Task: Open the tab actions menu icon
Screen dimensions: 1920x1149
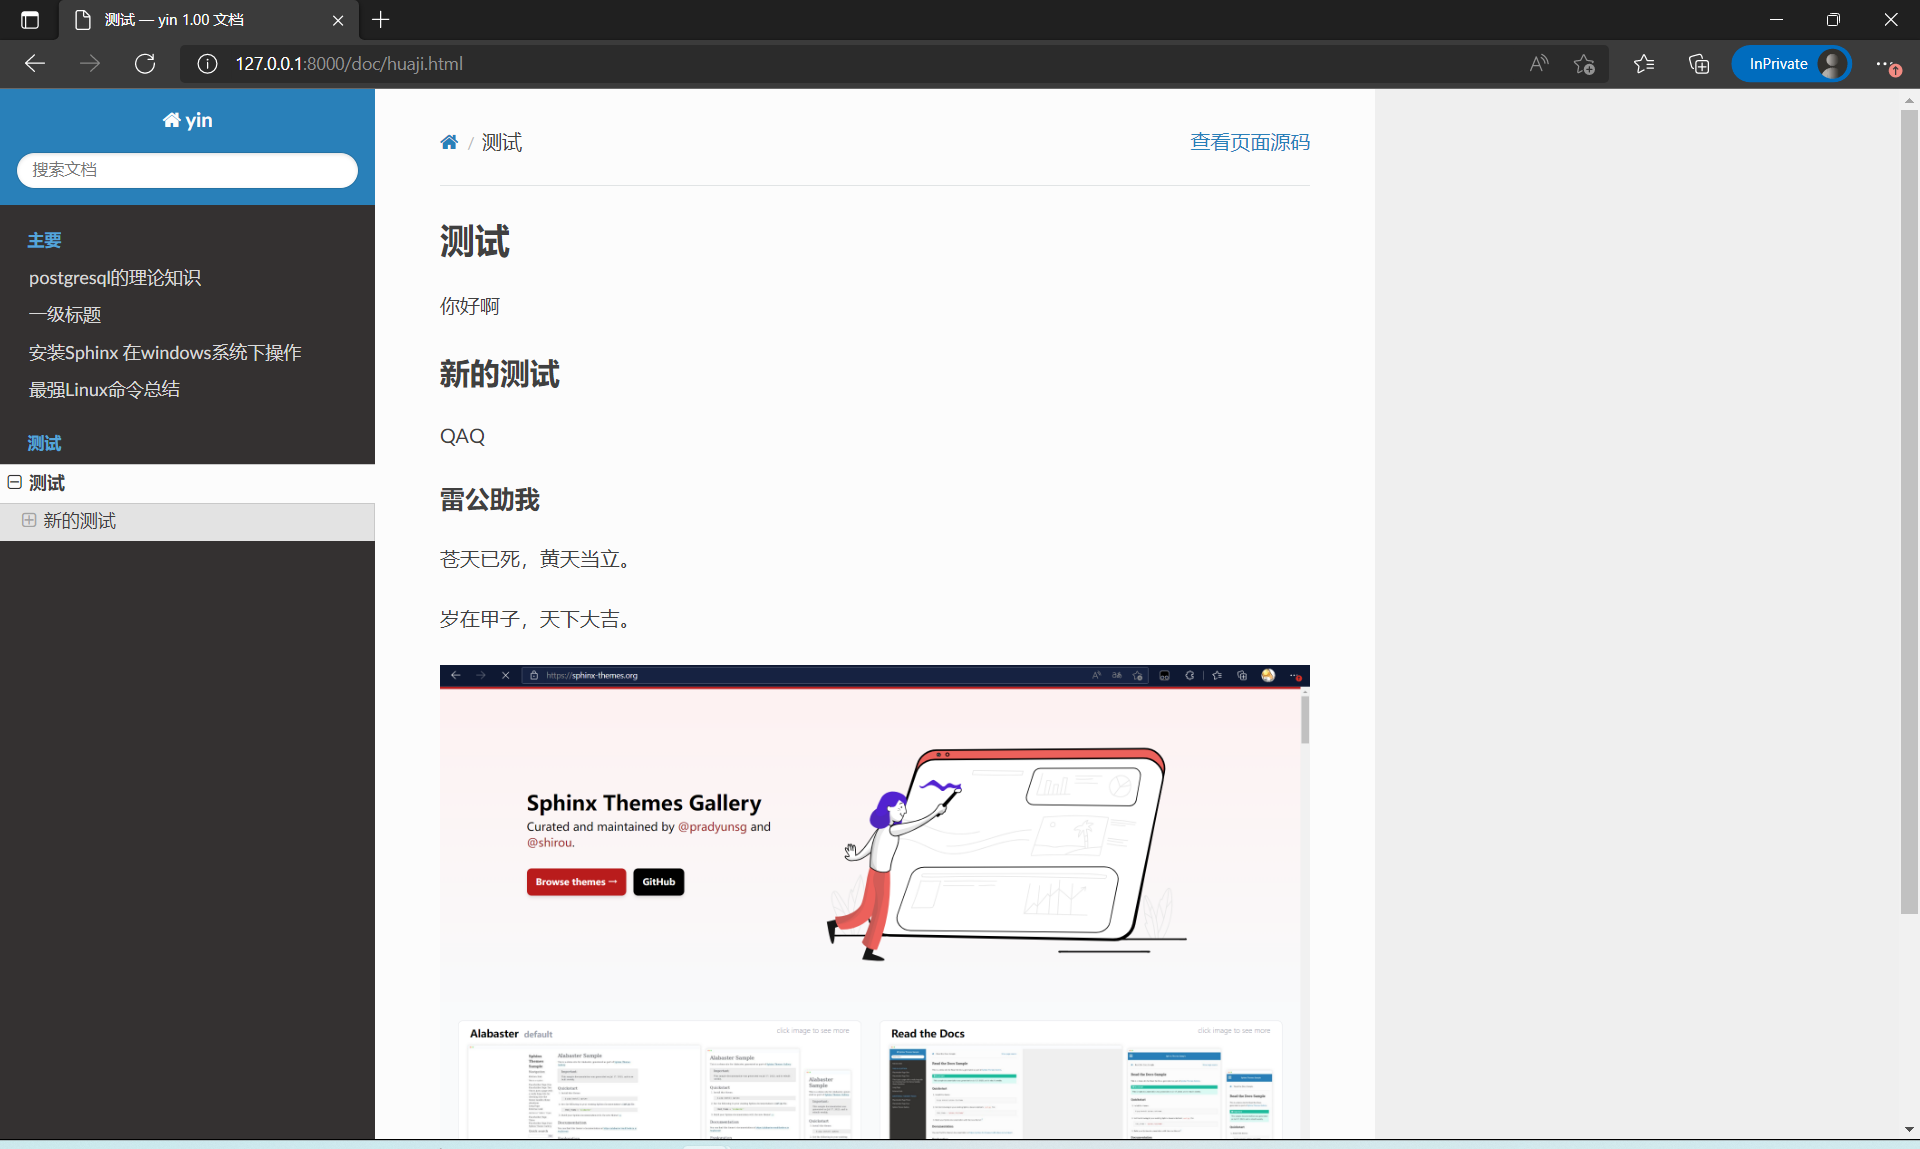Action: 30,20
